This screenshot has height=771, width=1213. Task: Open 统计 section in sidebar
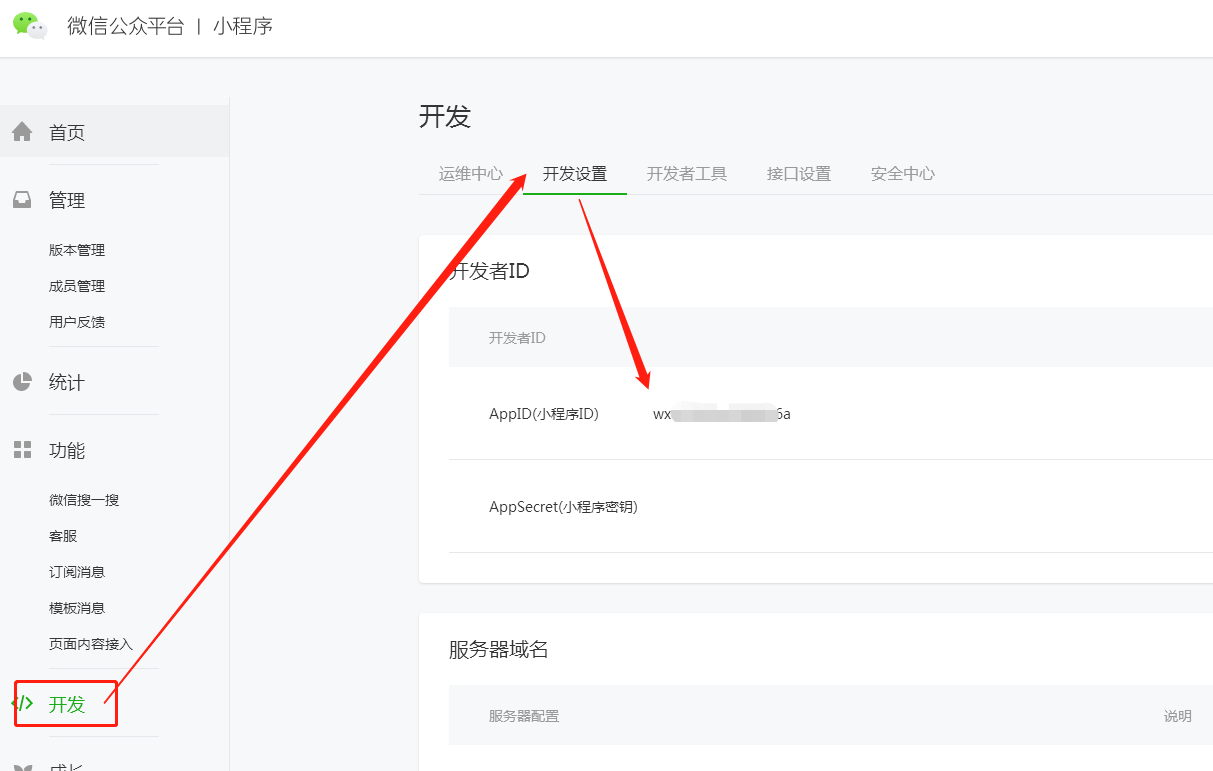[x=67, y=382]
